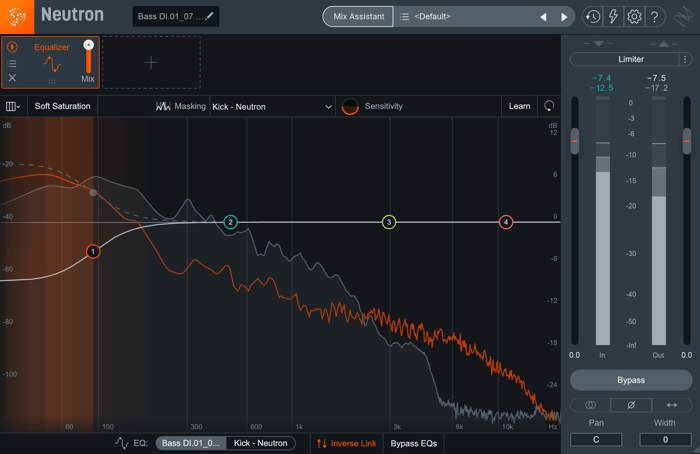This screenshot has width=700, height=454.
Task: Toggle the Equalizer module power button
Action: 12,46
